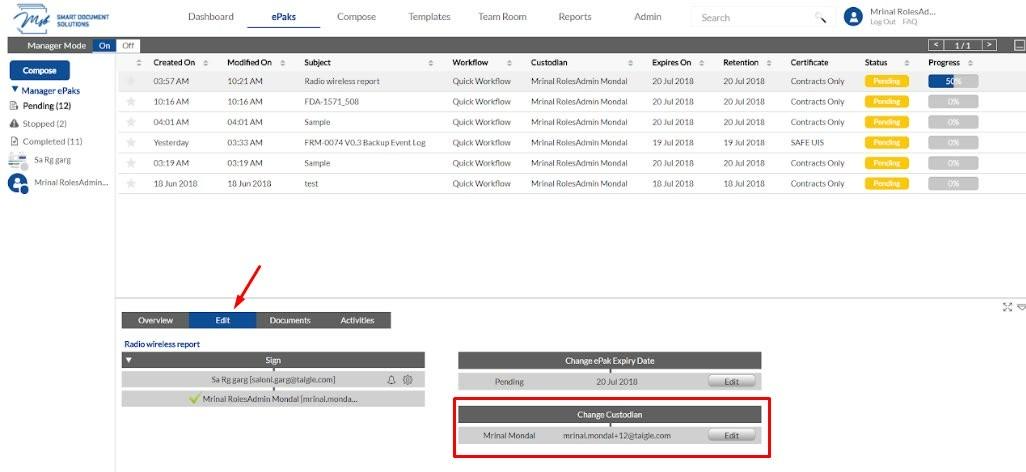Screen dimensions: 1026x472
Task: Open the ePaks menu
Action: [284, 17]
